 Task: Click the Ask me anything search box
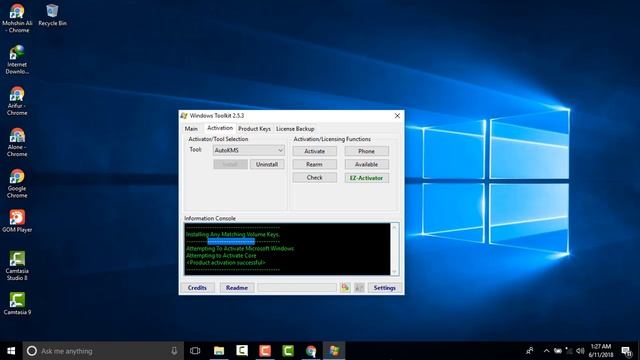coord(103,351)
